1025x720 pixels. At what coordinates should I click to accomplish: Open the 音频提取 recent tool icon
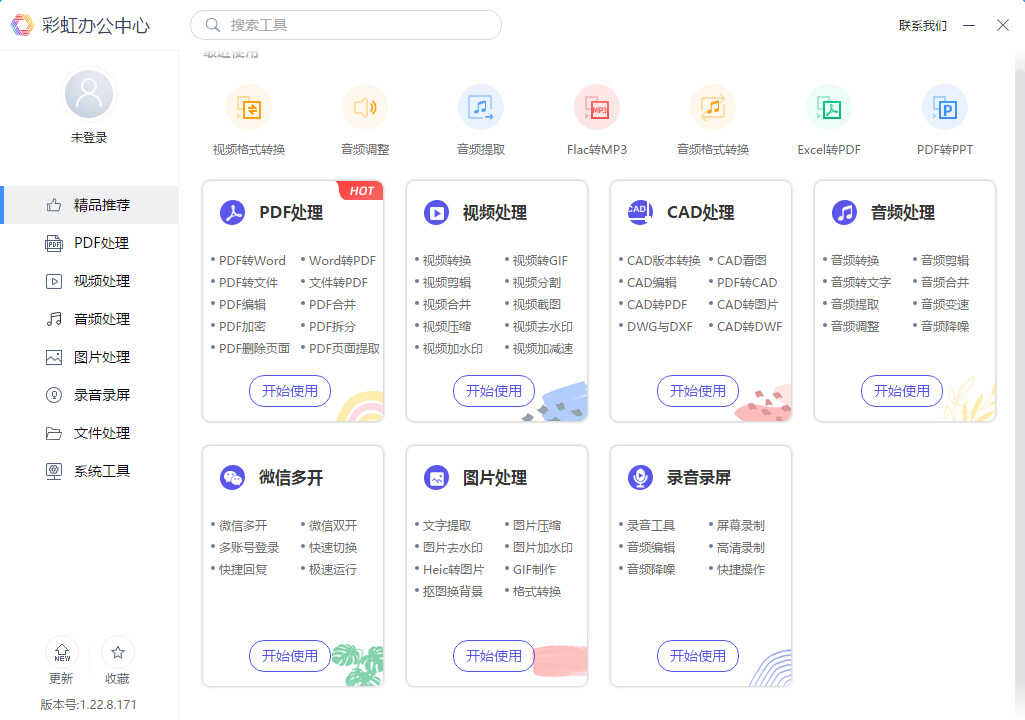[481, 108]
